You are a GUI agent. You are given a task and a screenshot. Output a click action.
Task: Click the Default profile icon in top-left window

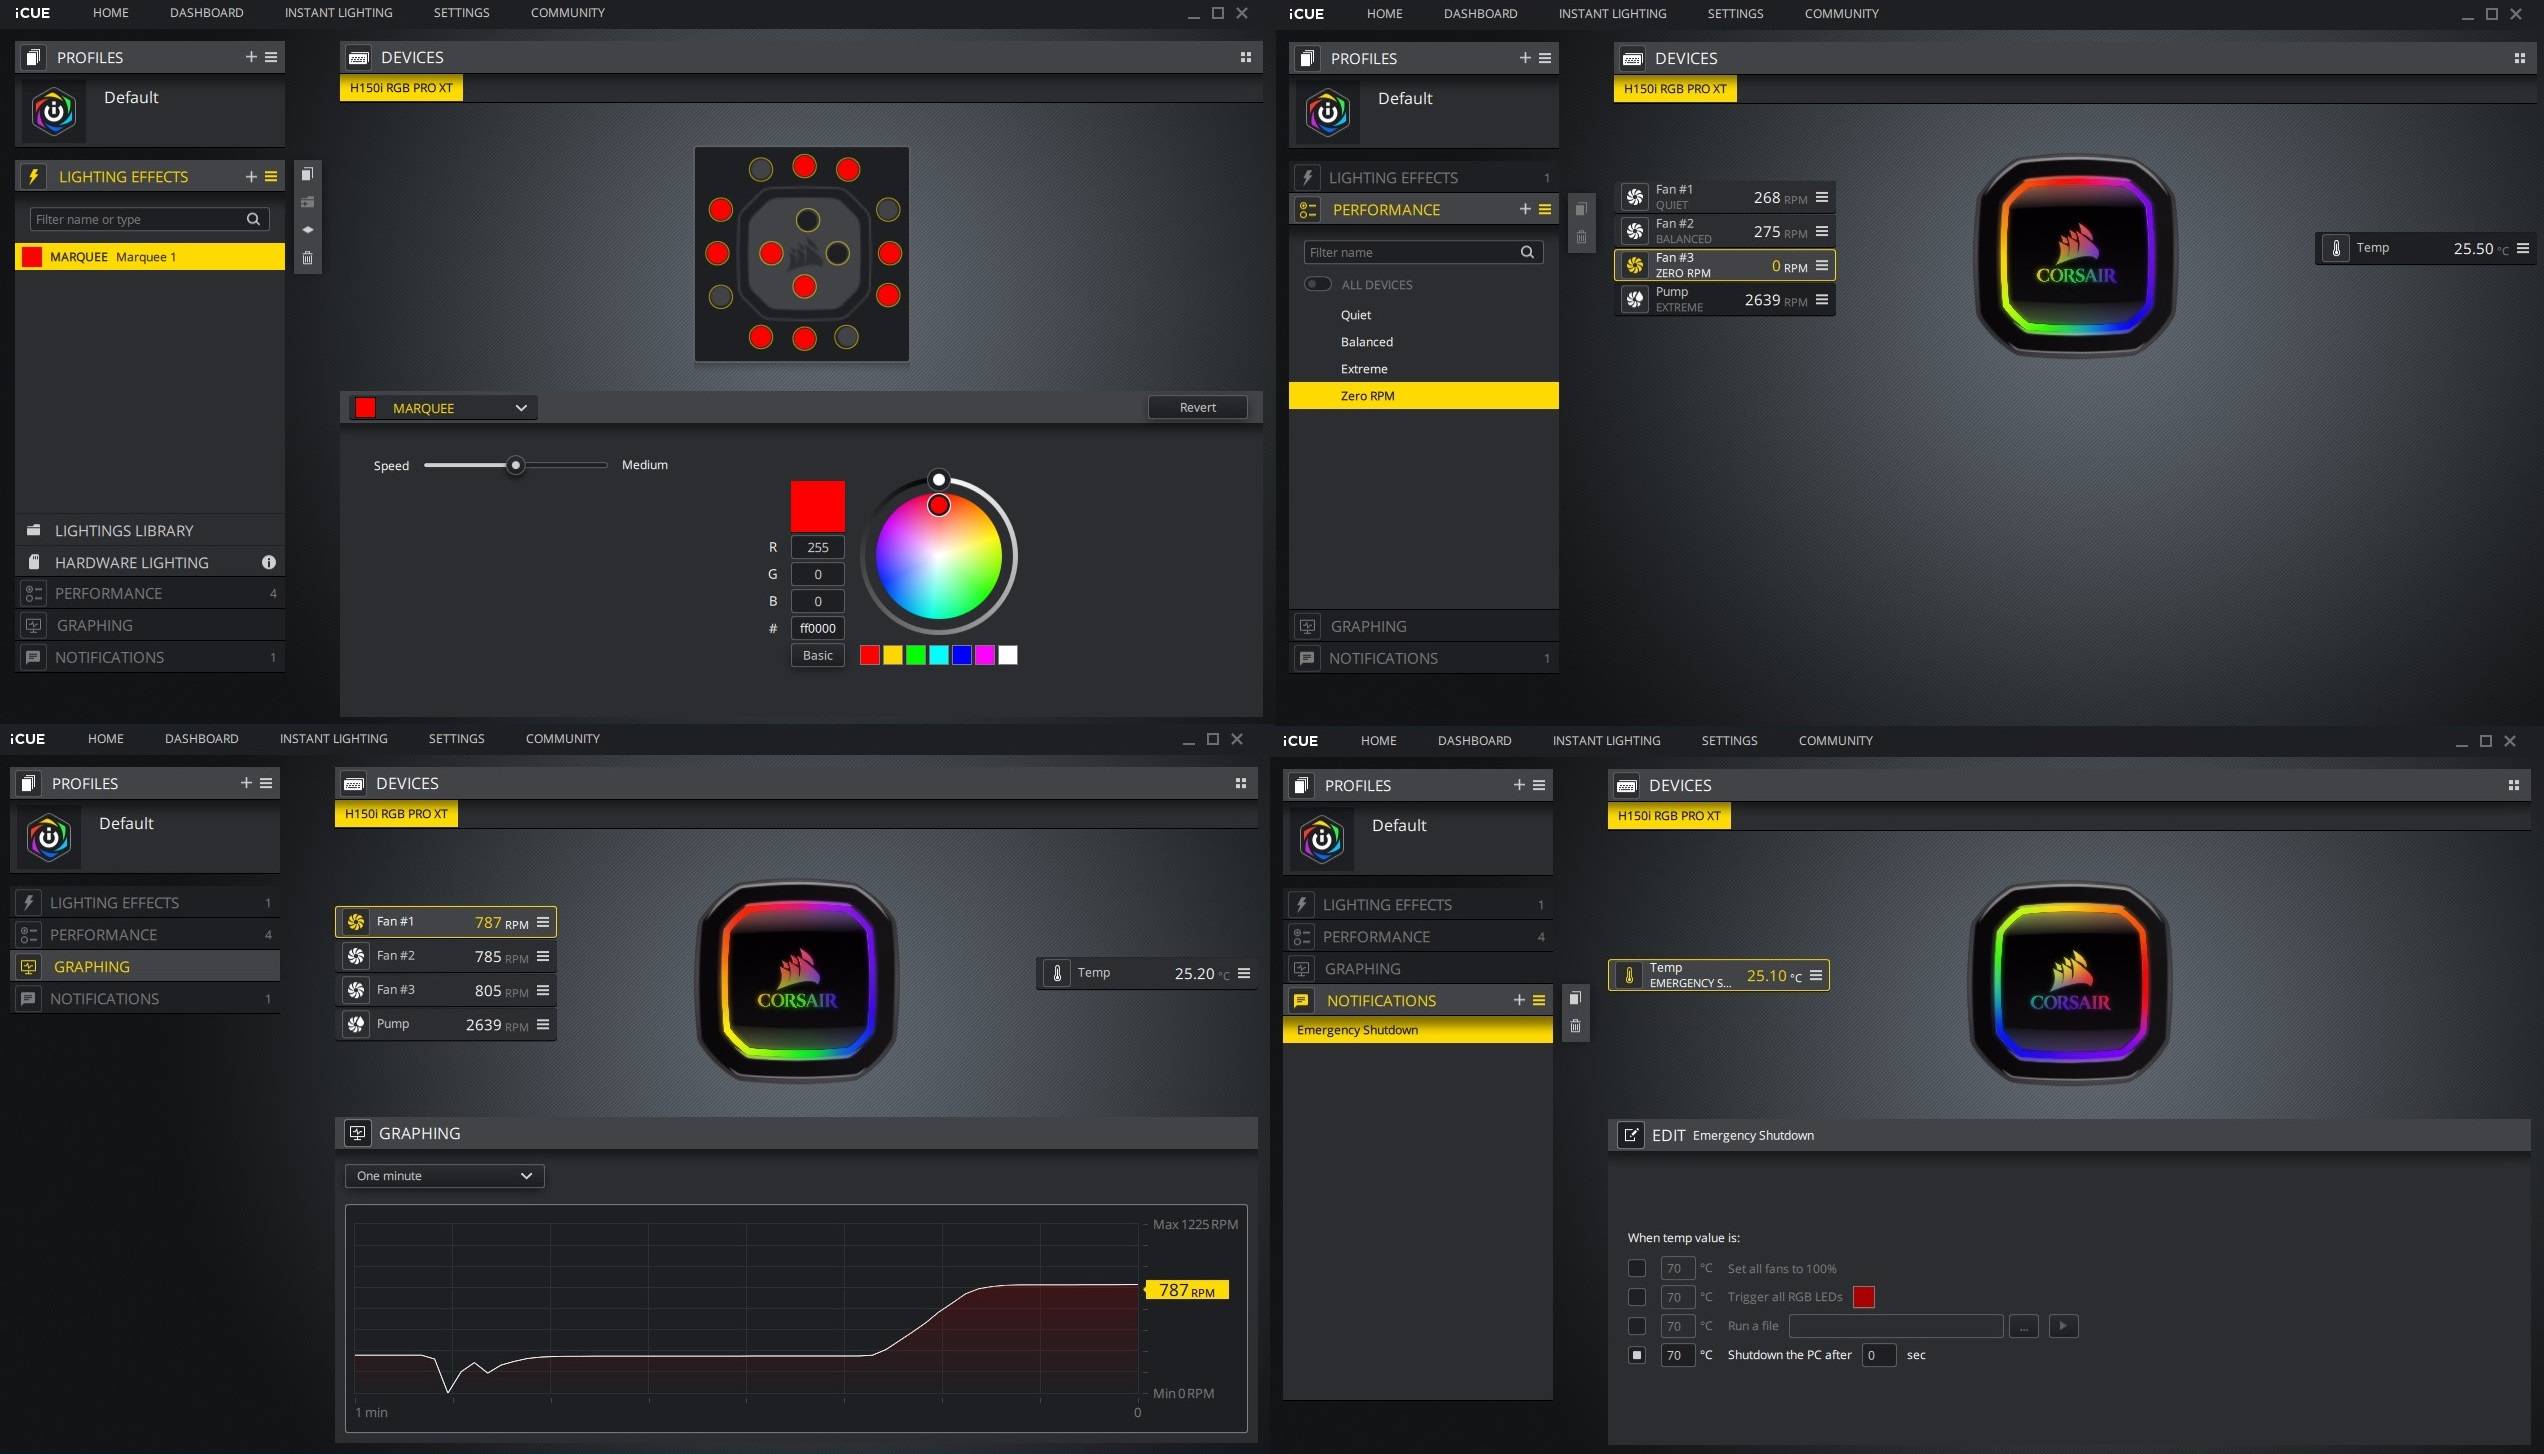point(53,112)
